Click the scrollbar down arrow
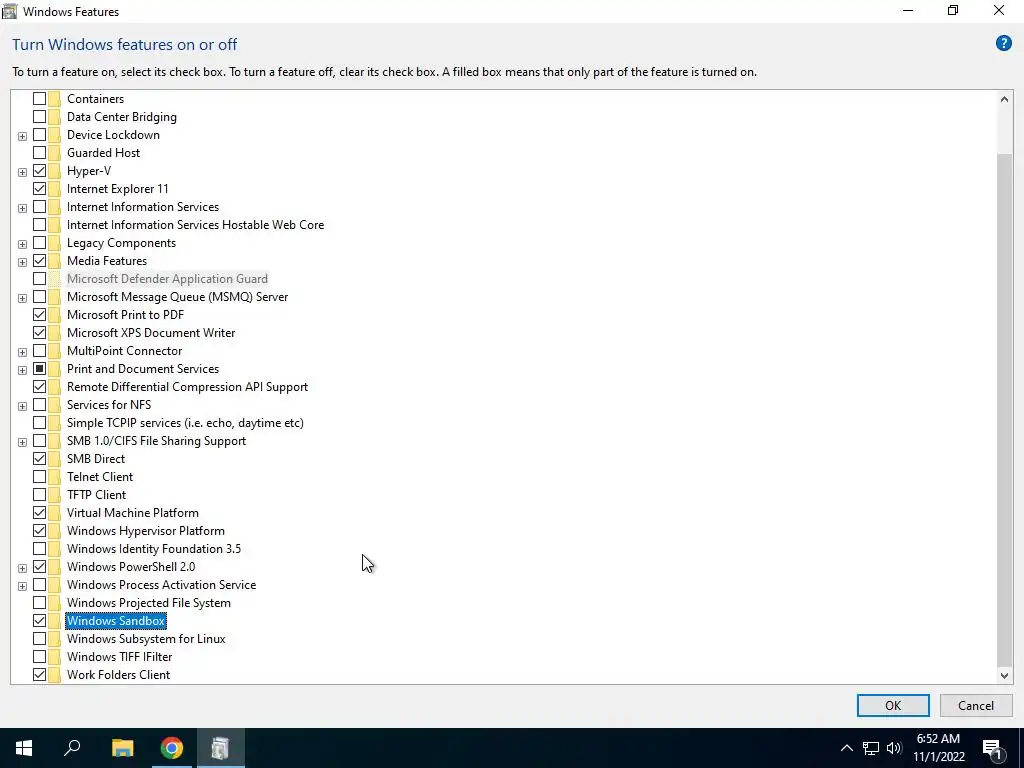This screenshot has height=768, width=1024. [1004, 676]
